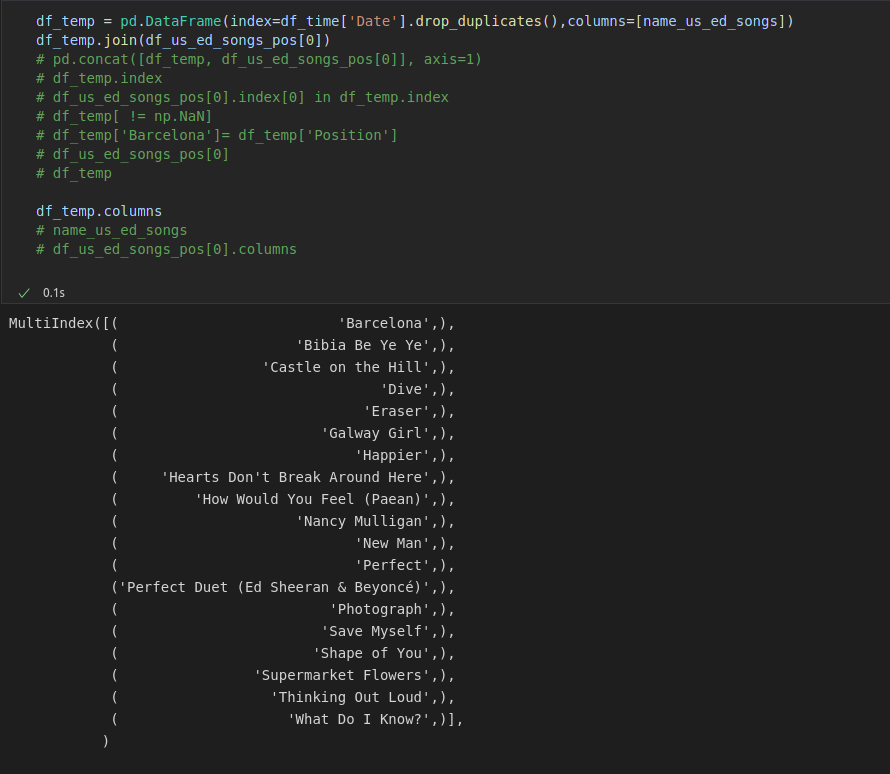Click the '# df_temp.index' comment line
The image size is (890, 774).
(99, 78)
